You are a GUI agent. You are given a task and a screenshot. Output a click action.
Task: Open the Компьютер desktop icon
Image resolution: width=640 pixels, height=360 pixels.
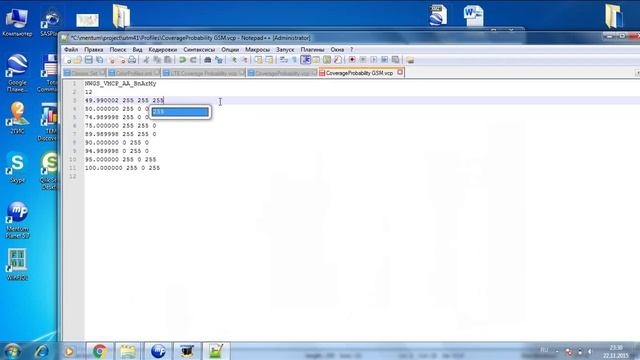(x=17, y=22)
